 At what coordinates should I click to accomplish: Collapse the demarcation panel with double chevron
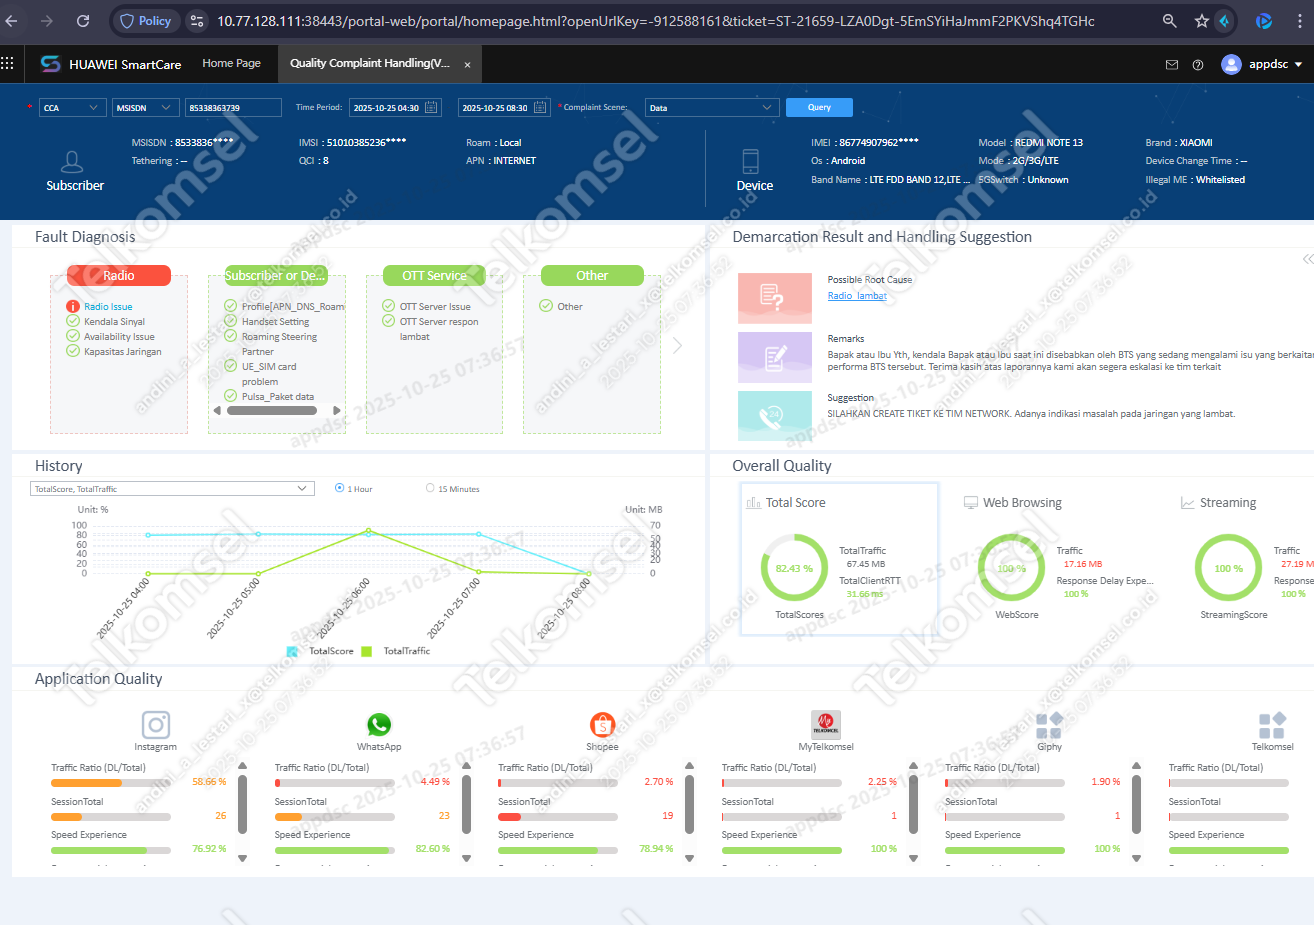1307,259
